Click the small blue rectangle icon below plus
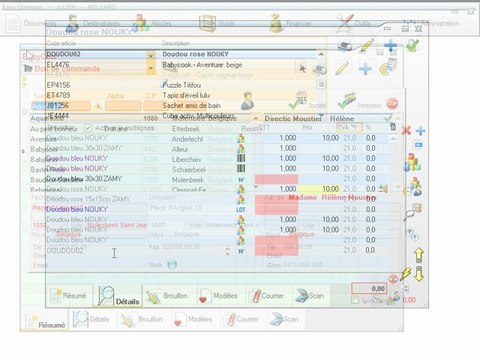 pos(419,145)
